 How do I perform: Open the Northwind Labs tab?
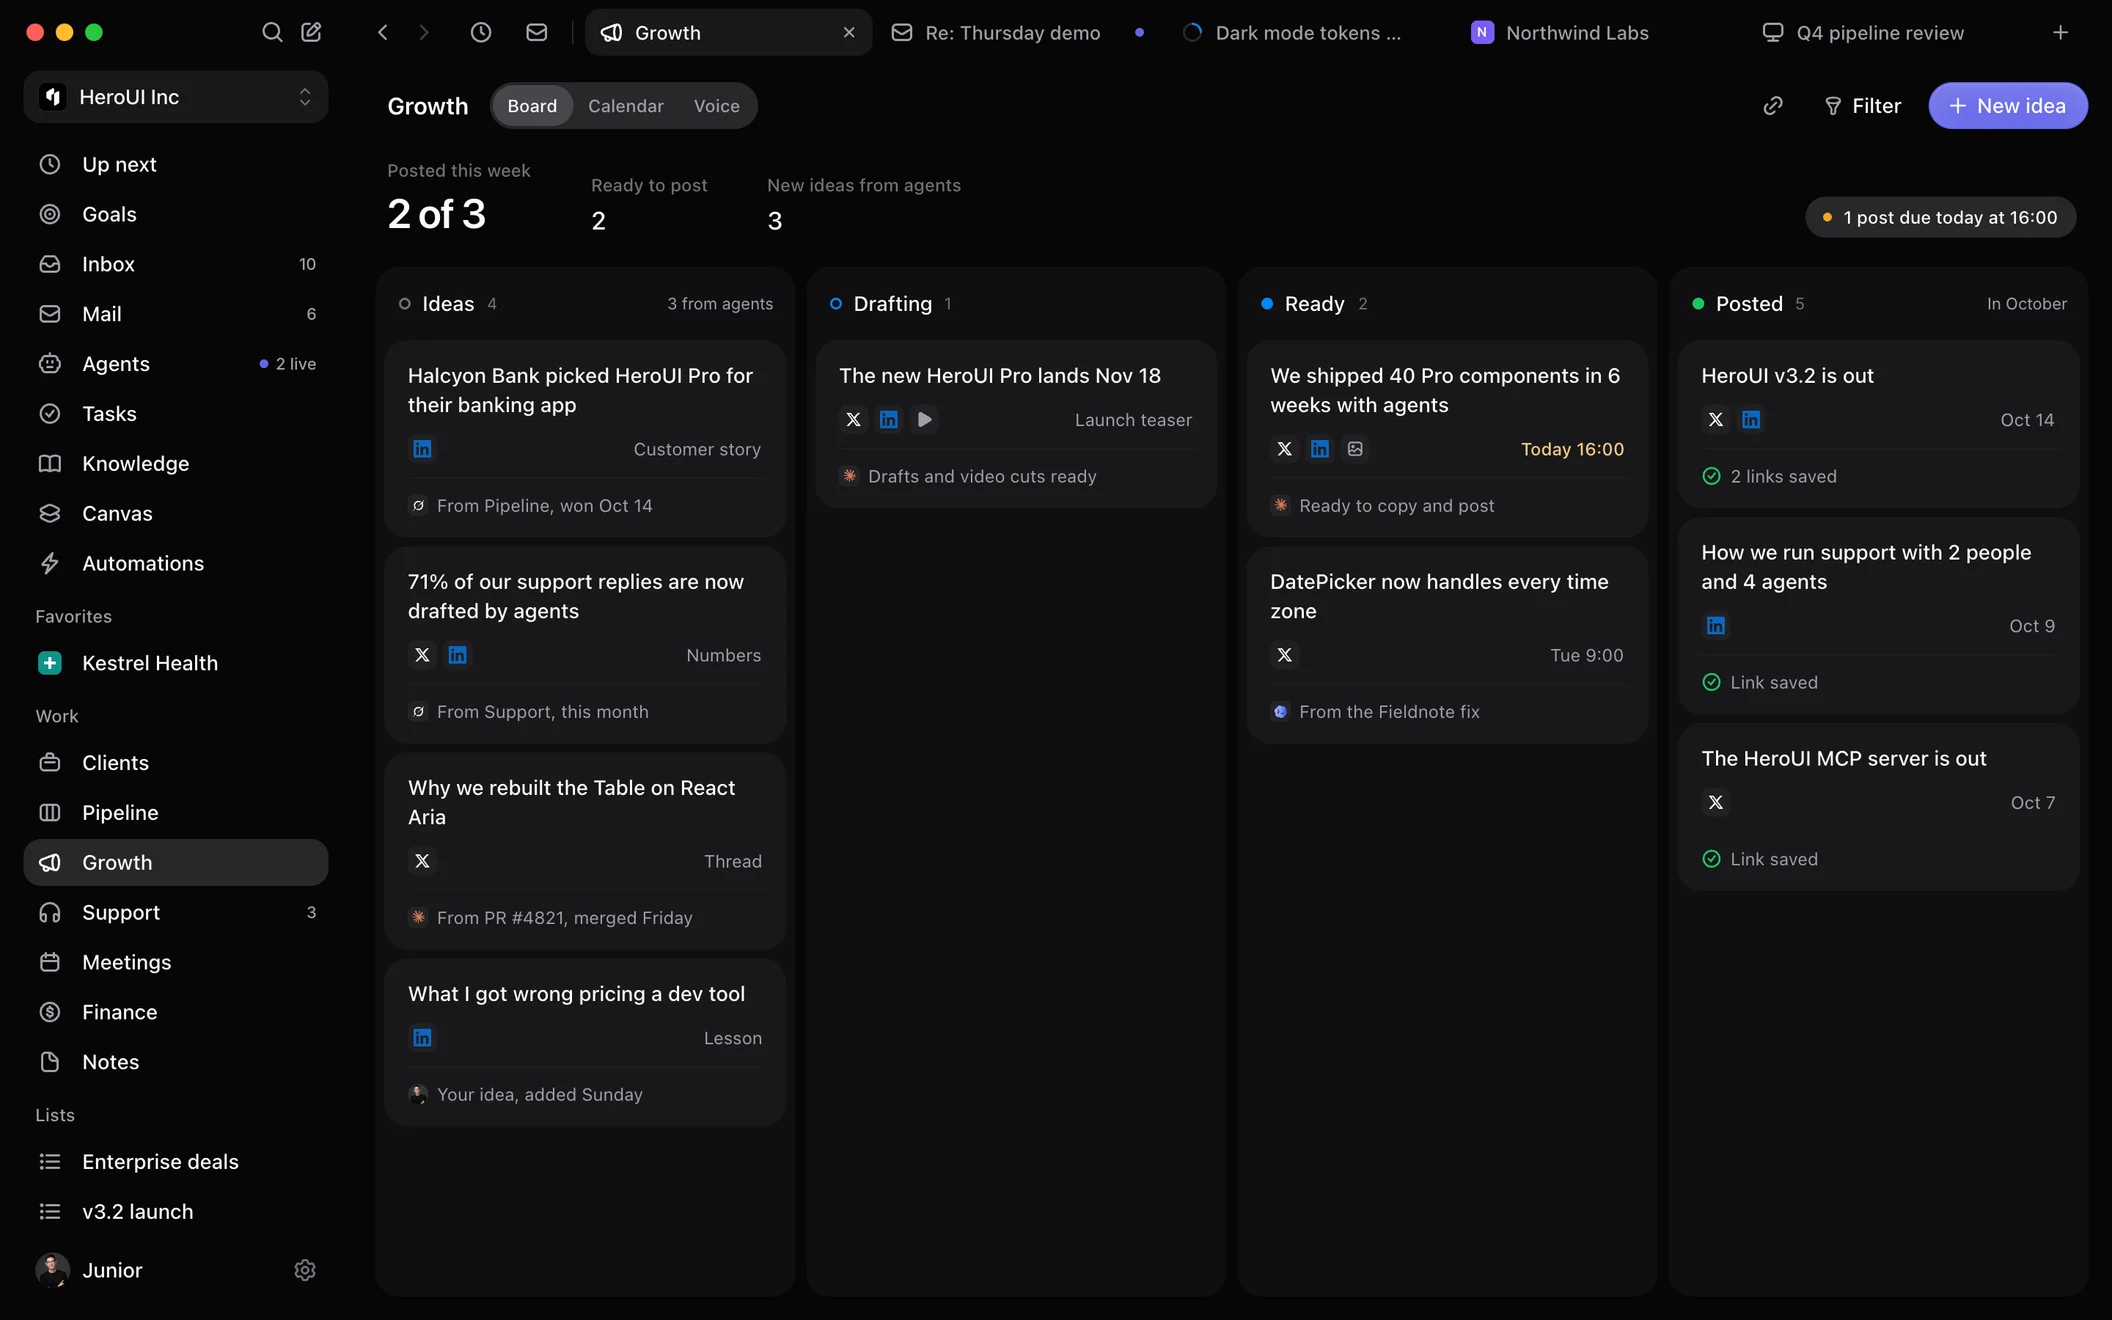[x=1596, y=32]
